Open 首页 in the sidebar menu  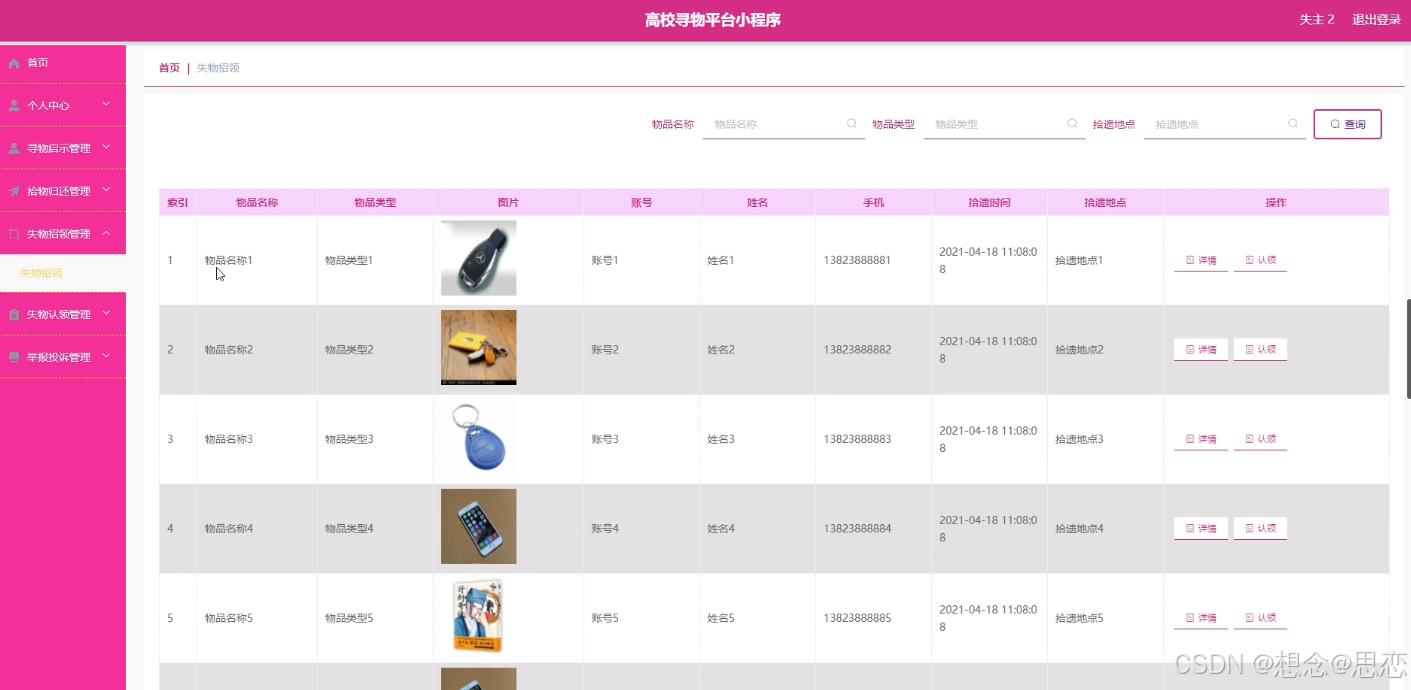click(x=63, y=63)
